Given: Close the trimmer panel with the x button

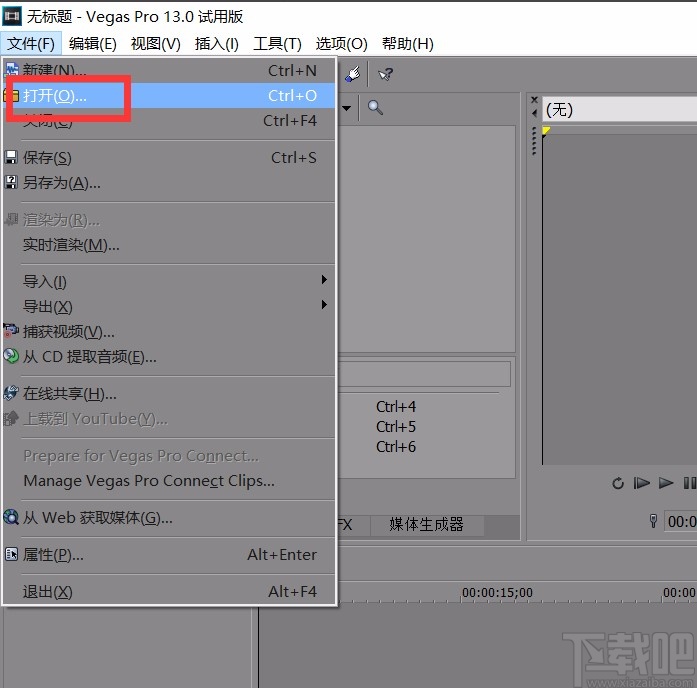Looking at the screenshot, I should click(x=535, y=100).
